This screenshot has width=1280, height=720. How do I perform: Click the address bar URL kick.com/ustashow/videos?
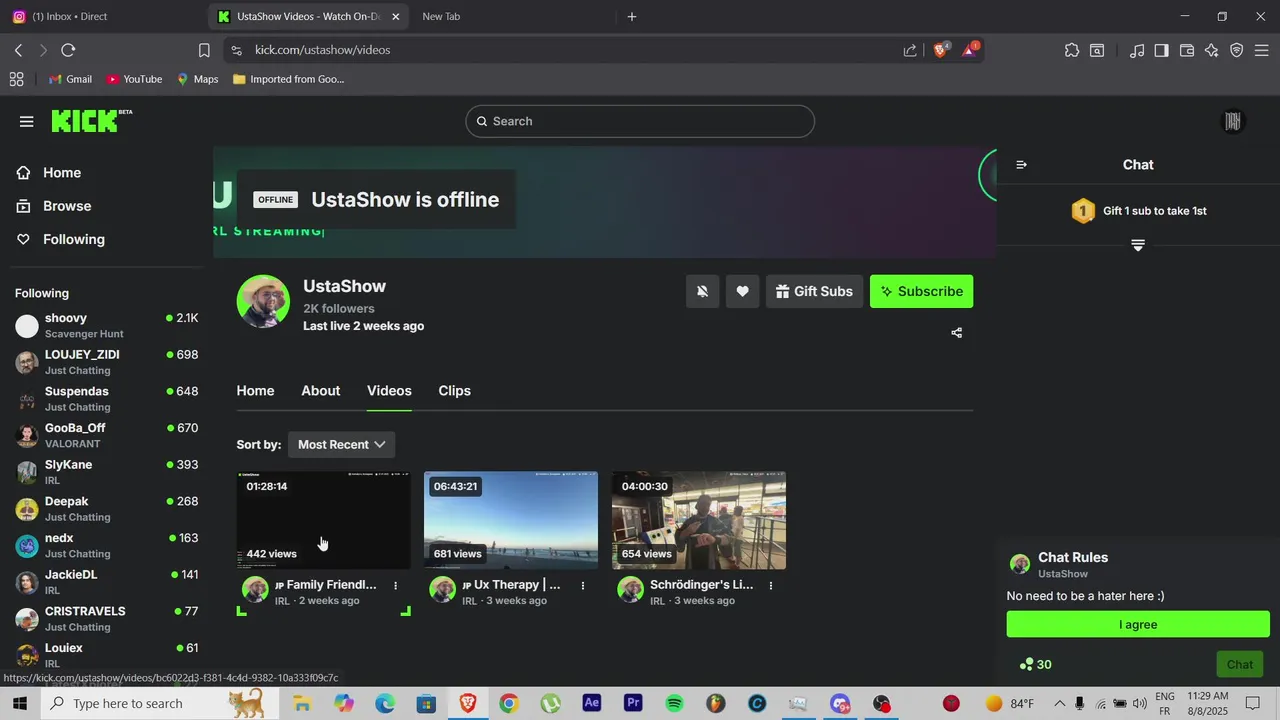click(322, 50)
